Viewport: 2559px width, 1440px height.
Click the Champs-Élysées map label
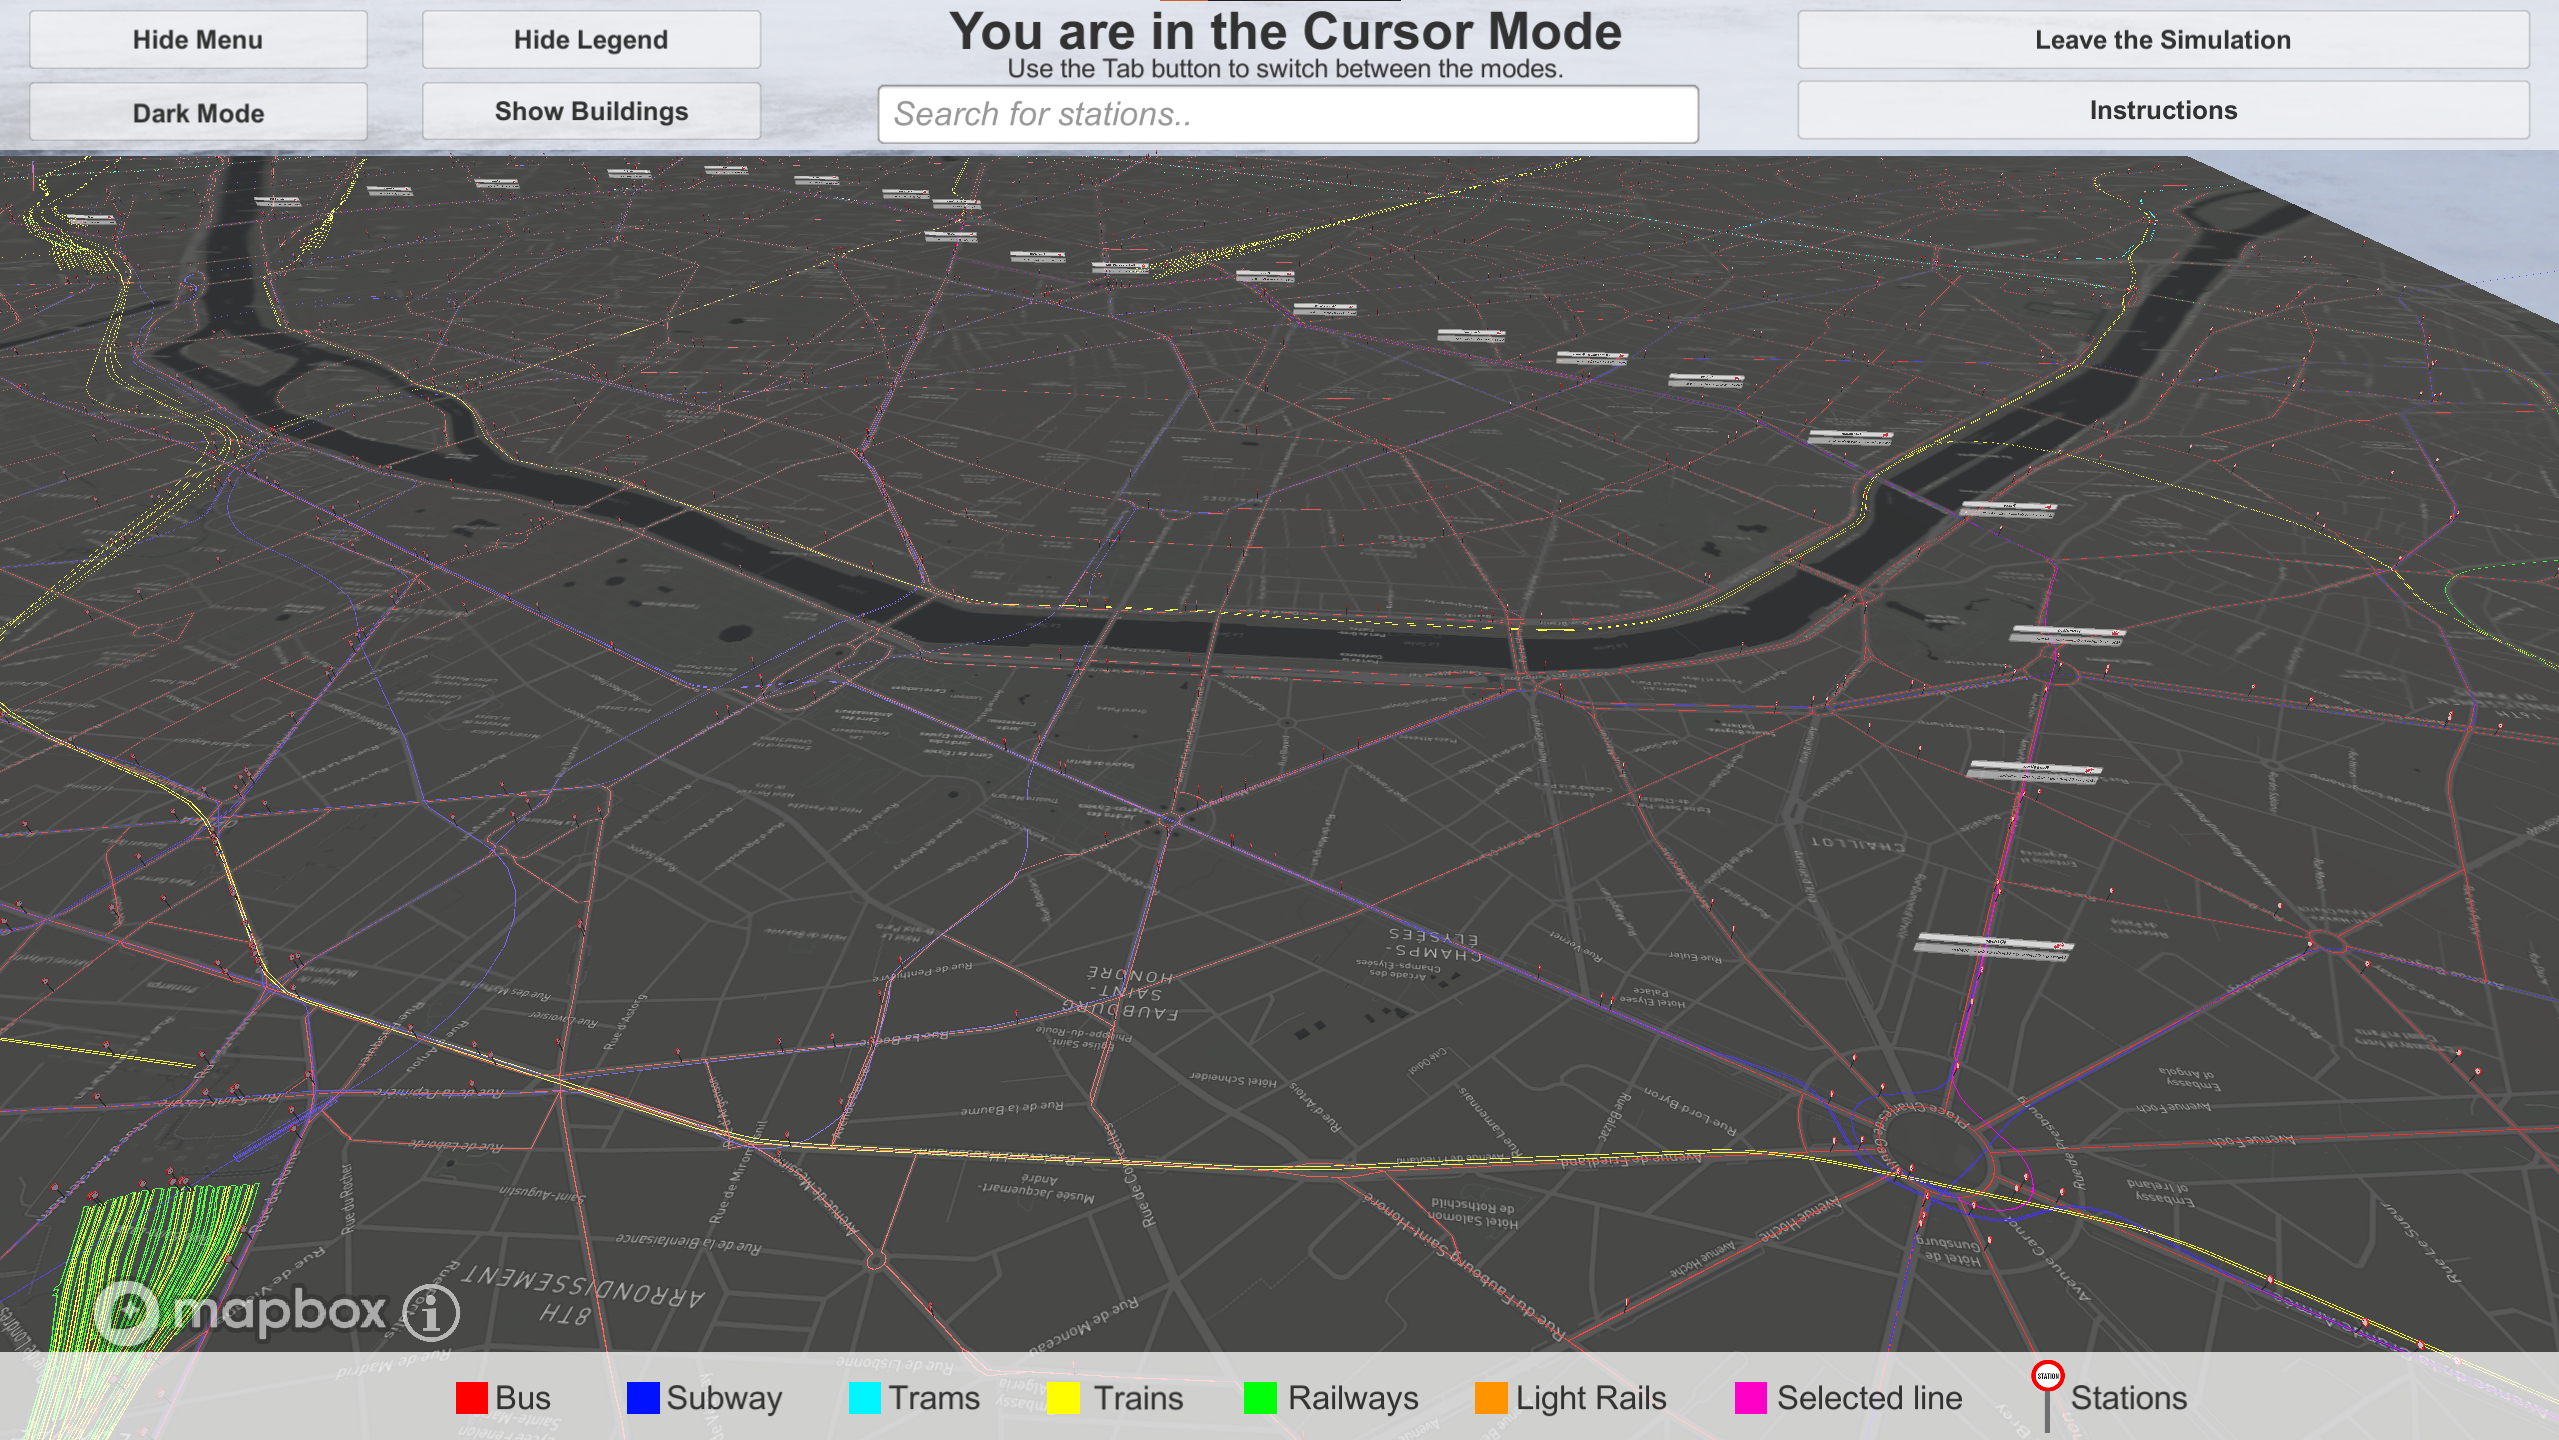[1432, 945]
